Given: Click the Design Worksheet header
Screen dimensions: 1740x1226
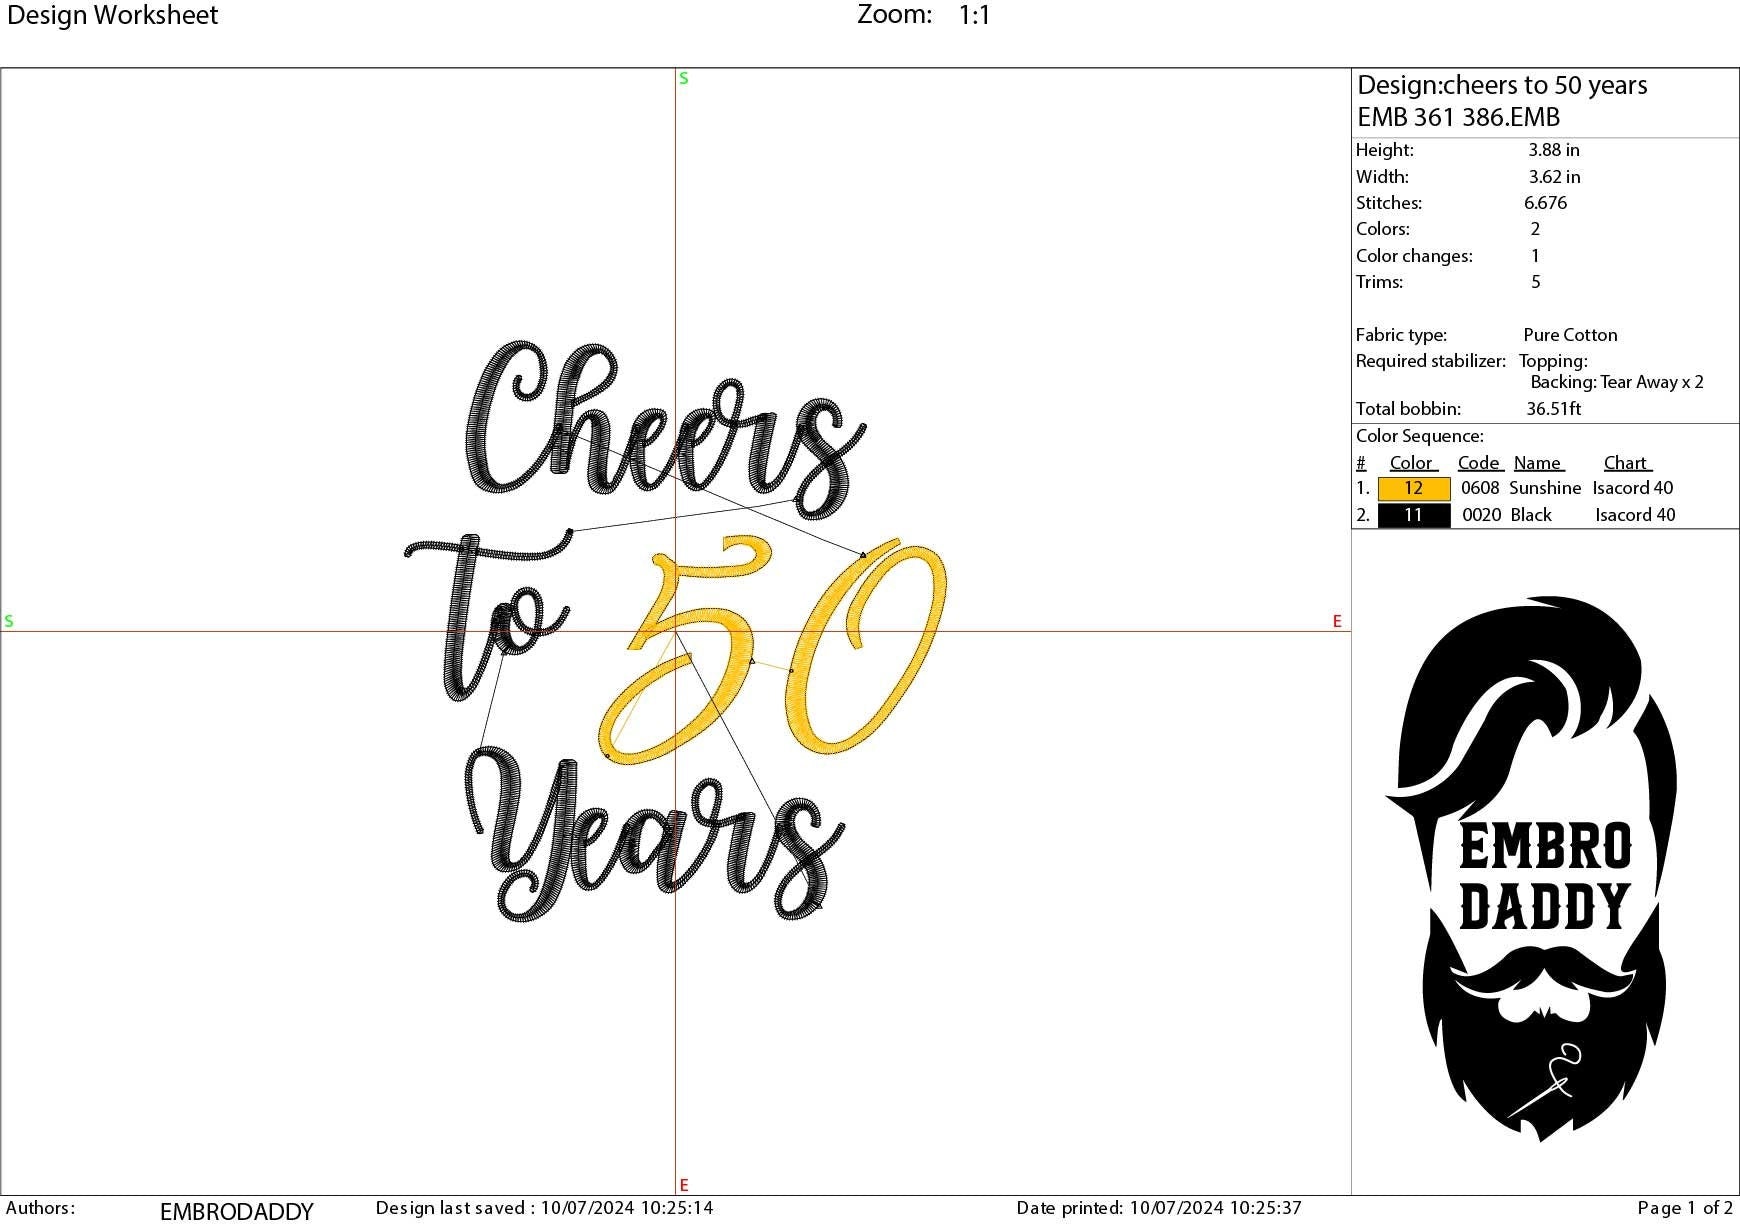Looking at the screenshot, I should (x=112, y=15).
